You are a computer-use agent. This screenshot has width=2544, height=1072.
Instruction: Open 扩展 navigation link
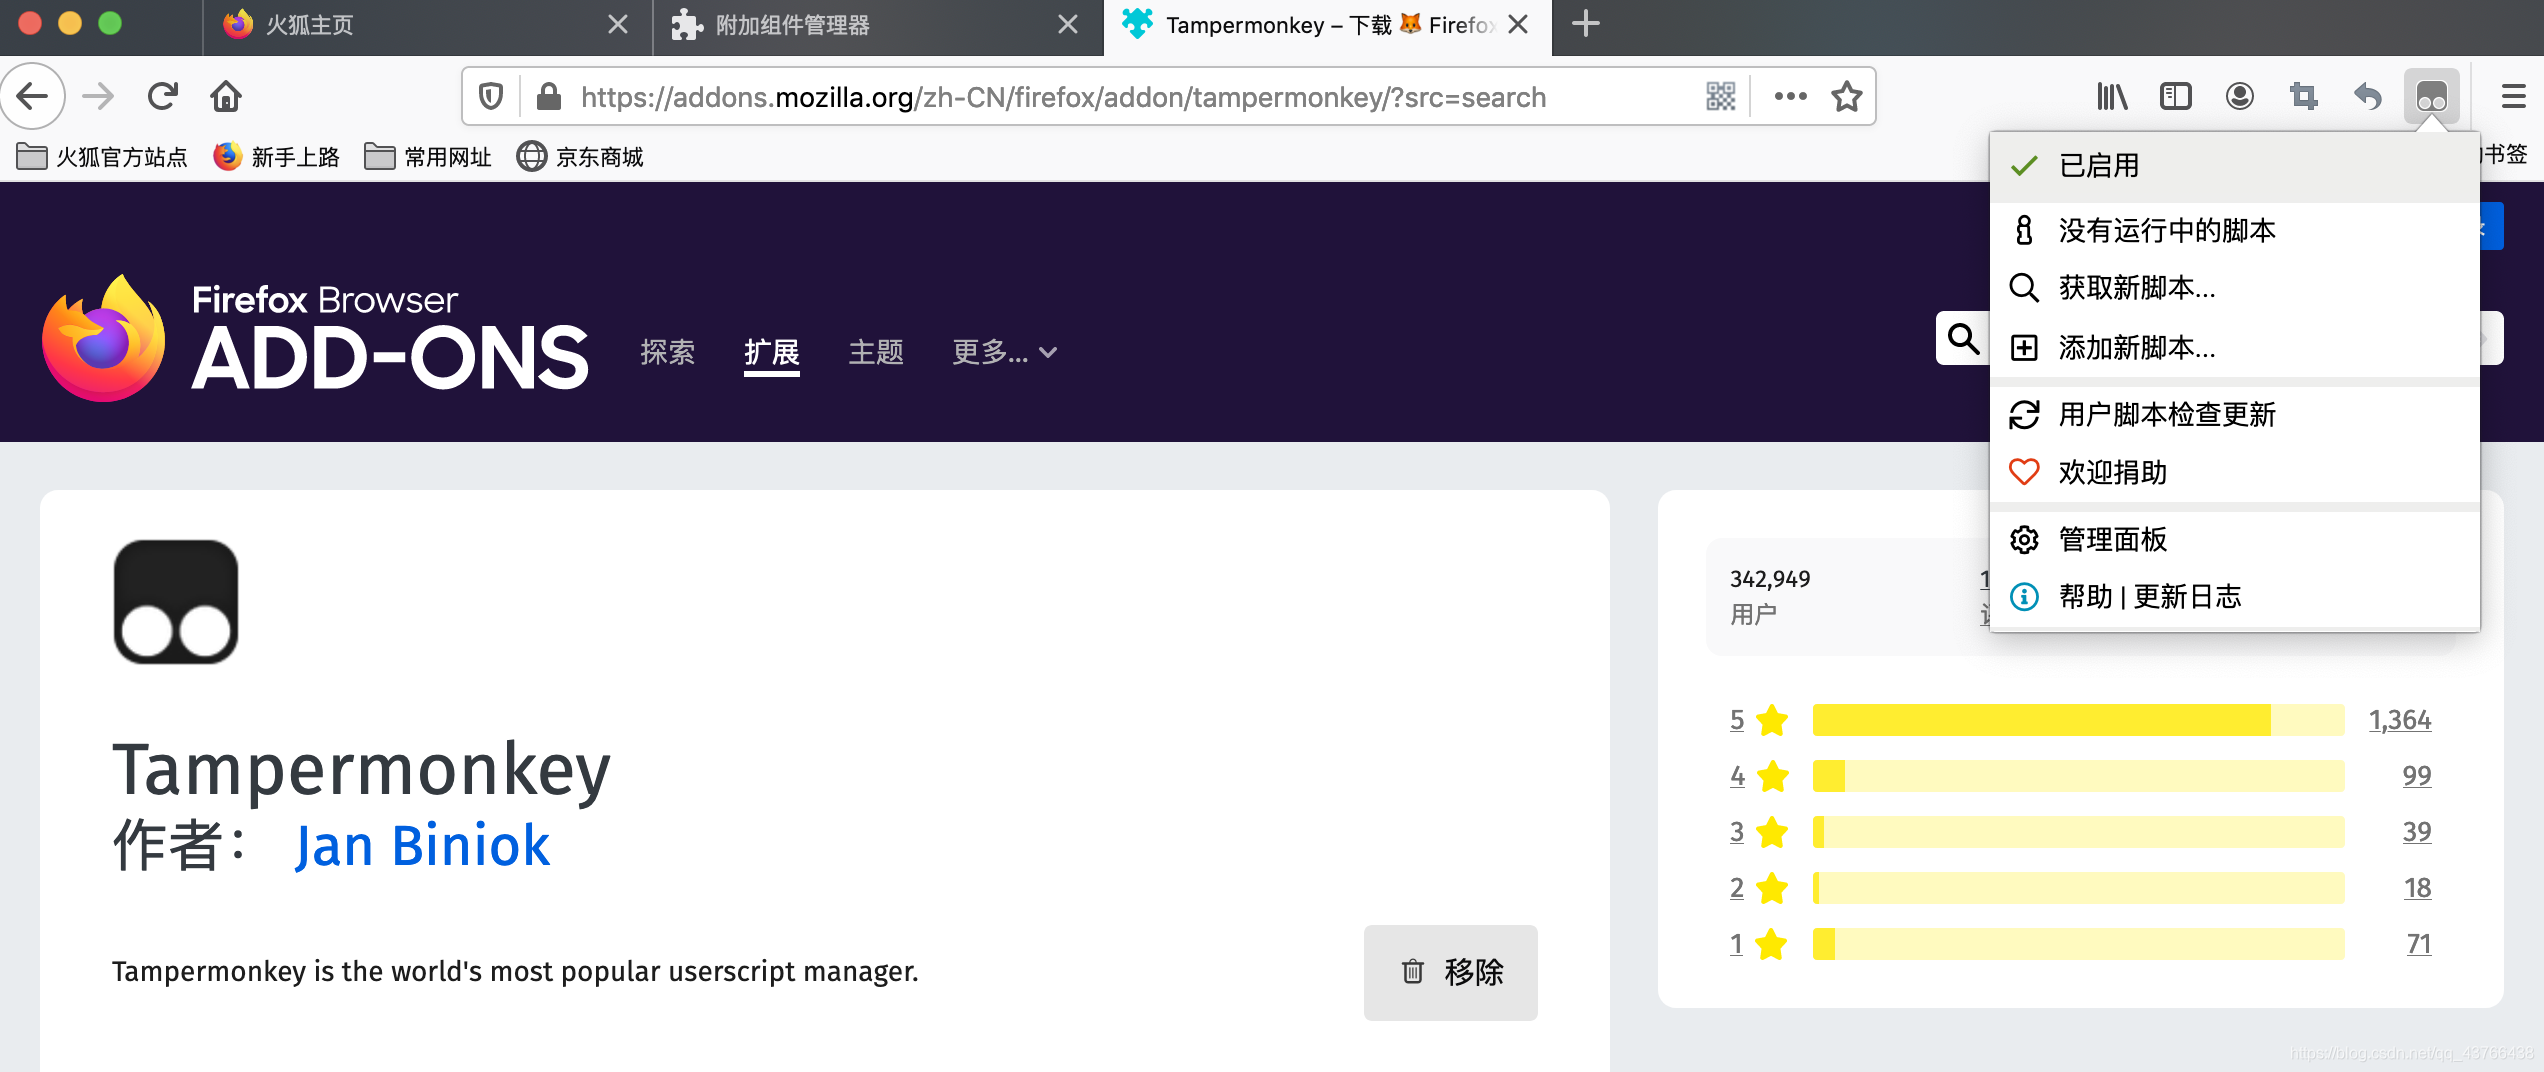(771, 352)
